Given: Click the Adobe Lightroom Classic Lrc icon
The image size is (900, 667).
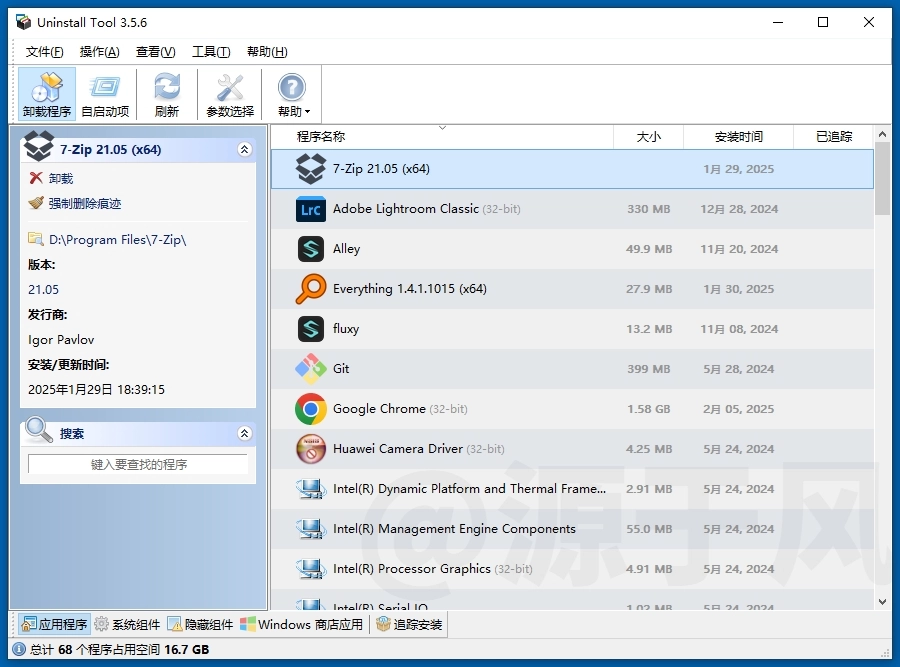Looking at the screenshot, I should (x=311, y=209).
